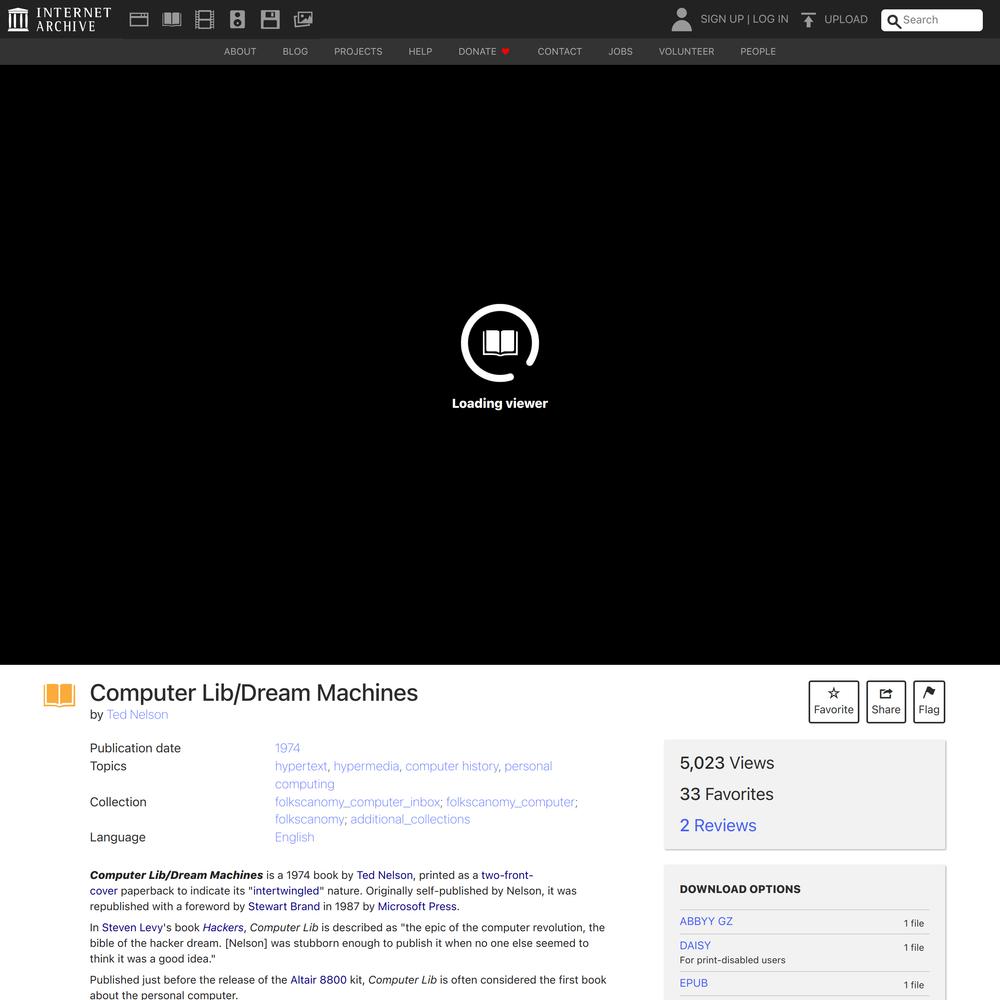Open the Texts book icon in navbar

point(172,20)
